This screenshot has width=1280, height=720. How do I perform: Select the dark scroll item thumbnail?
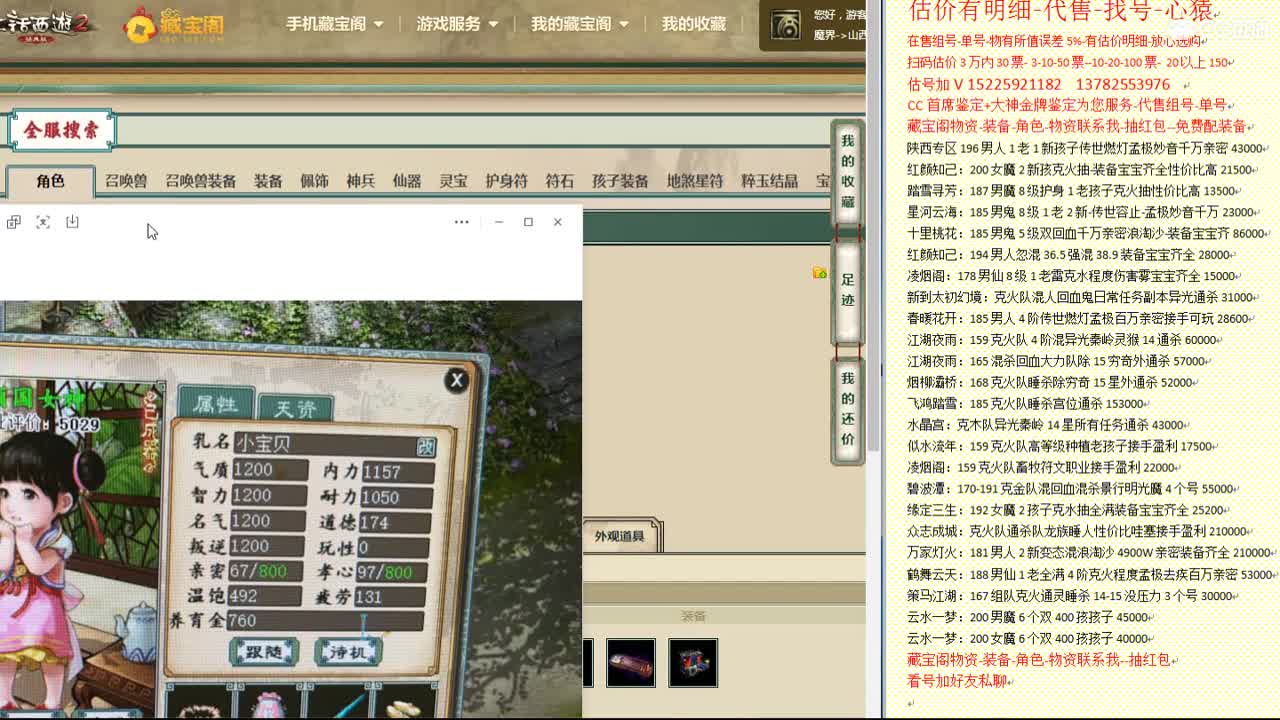pos(631,663)
